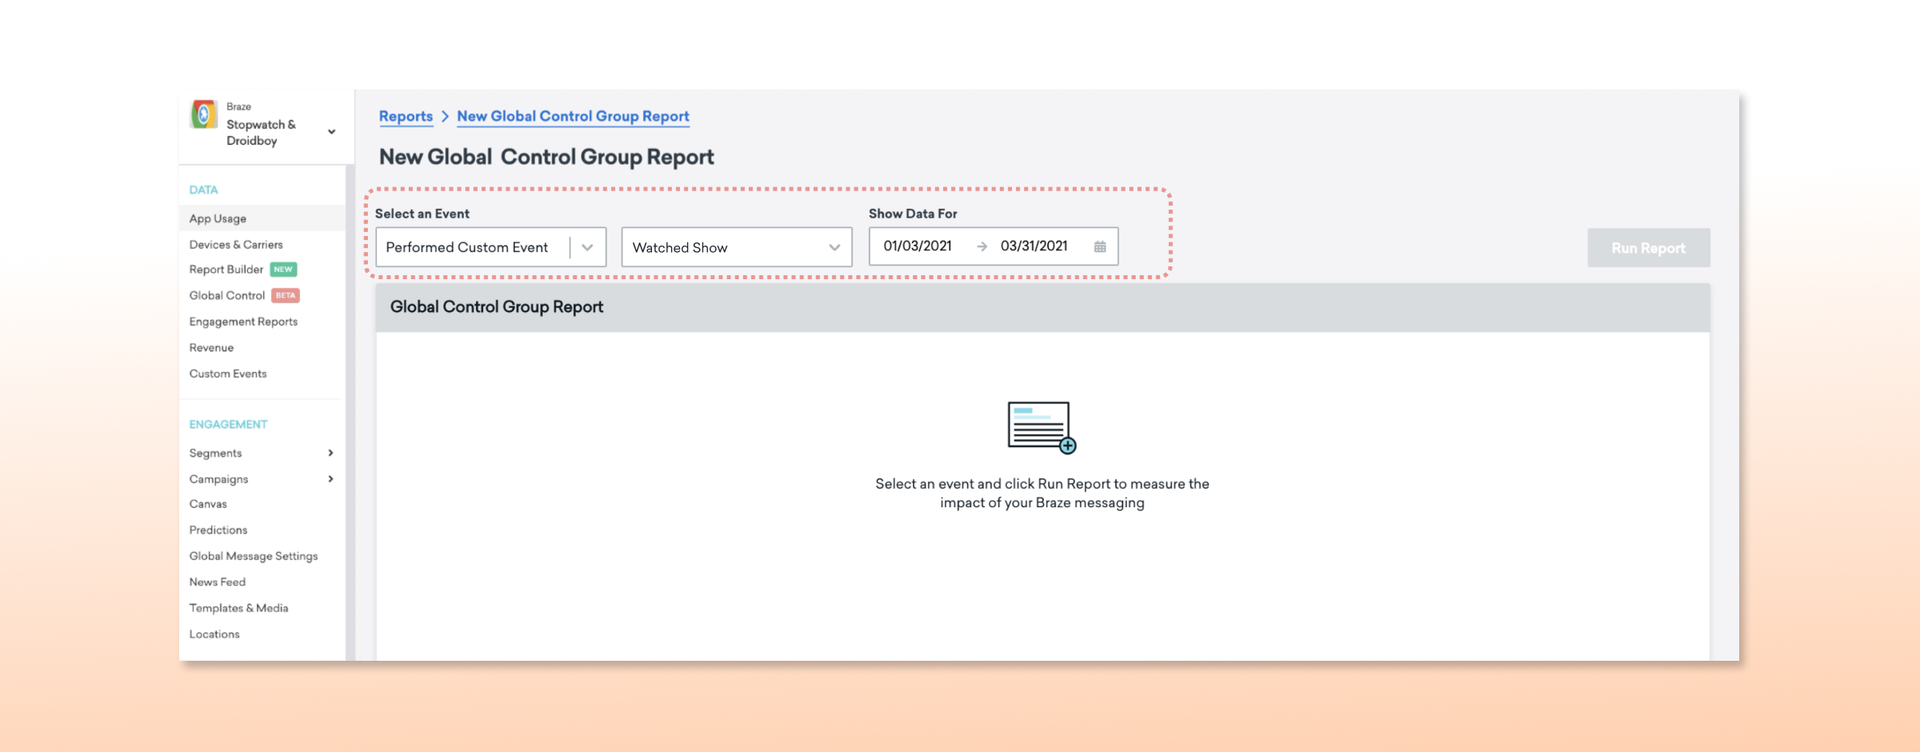Select Custom Events in sidebar
The image size is (1920, 752).
(228, 374)
